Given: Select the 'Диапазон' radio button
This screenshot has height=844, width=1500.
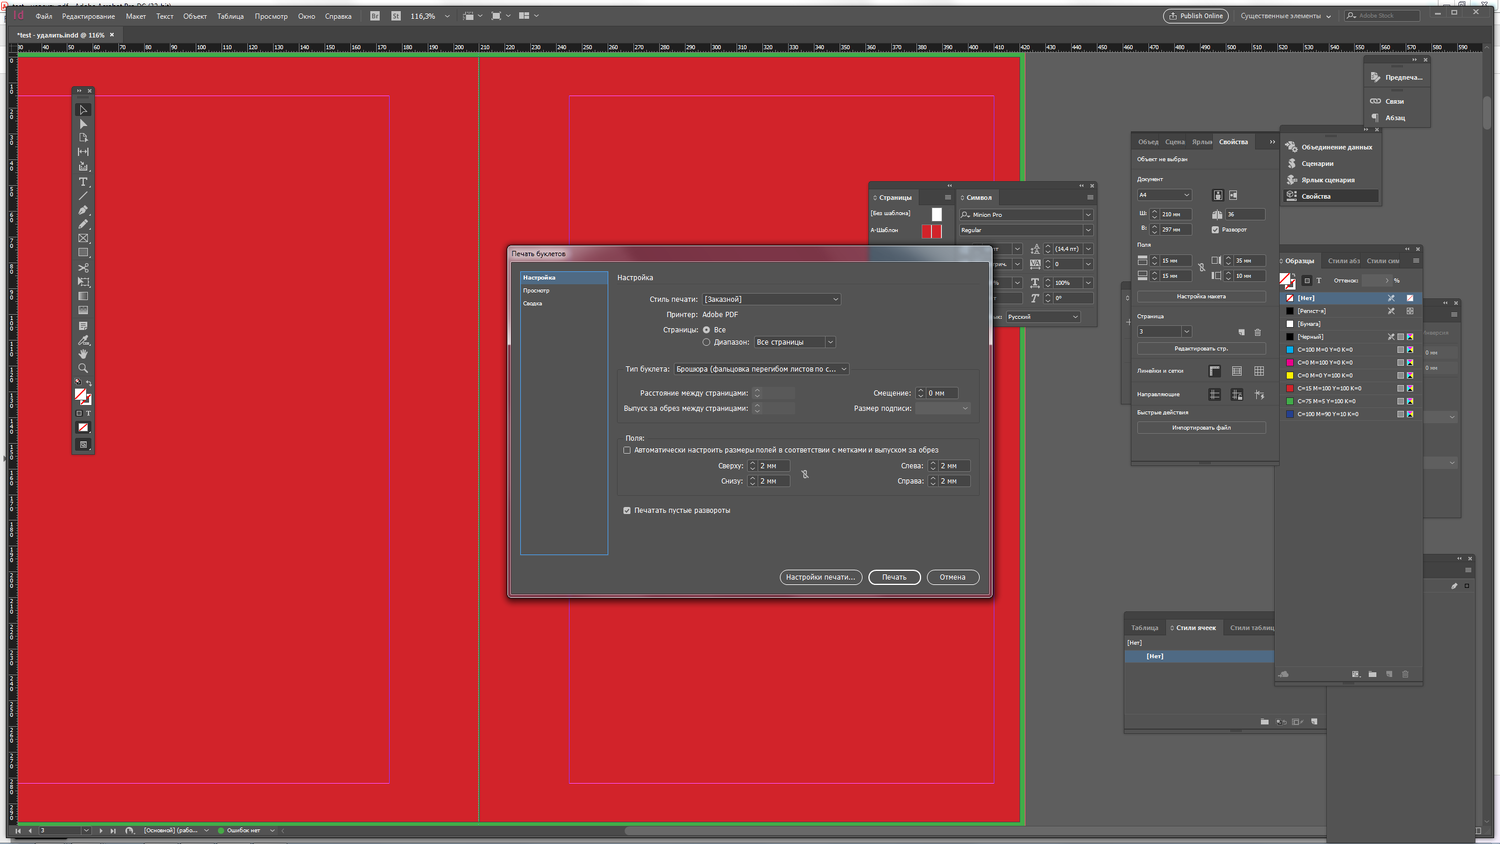Looking at the screenshot, I should coord(707,342).
